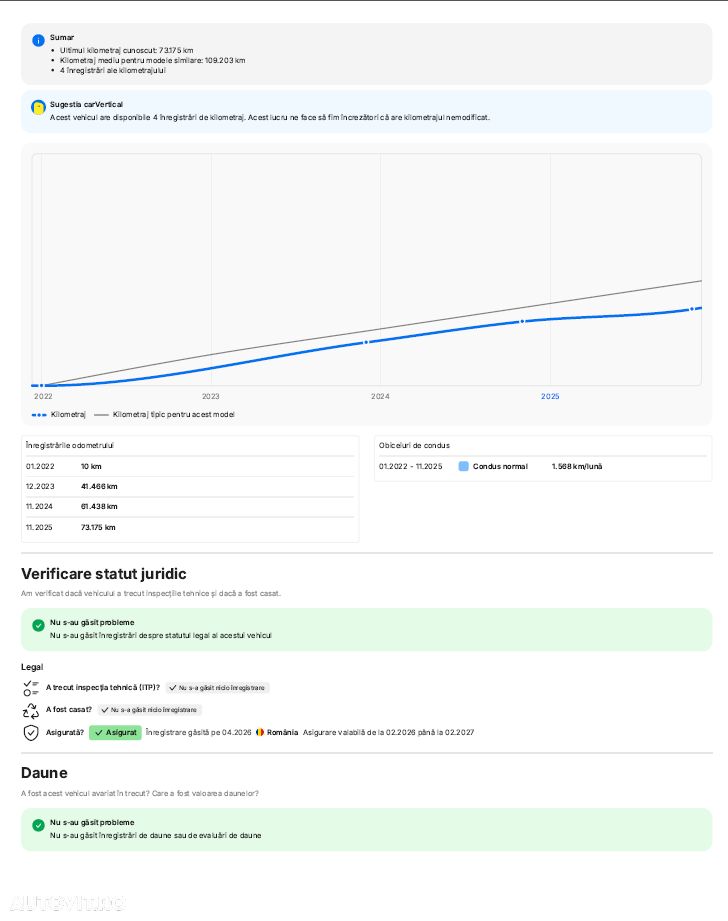Click the shield icon beside 'Asigurată?'
Screen dimensions: 728x921
tap(30, 733)
